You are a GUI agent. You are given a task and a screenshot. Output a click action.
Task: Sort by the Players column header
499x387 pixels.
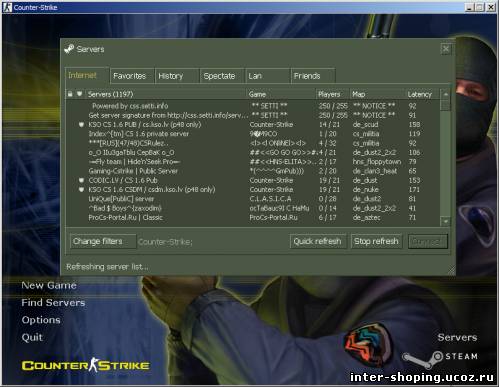click(332, 94)
